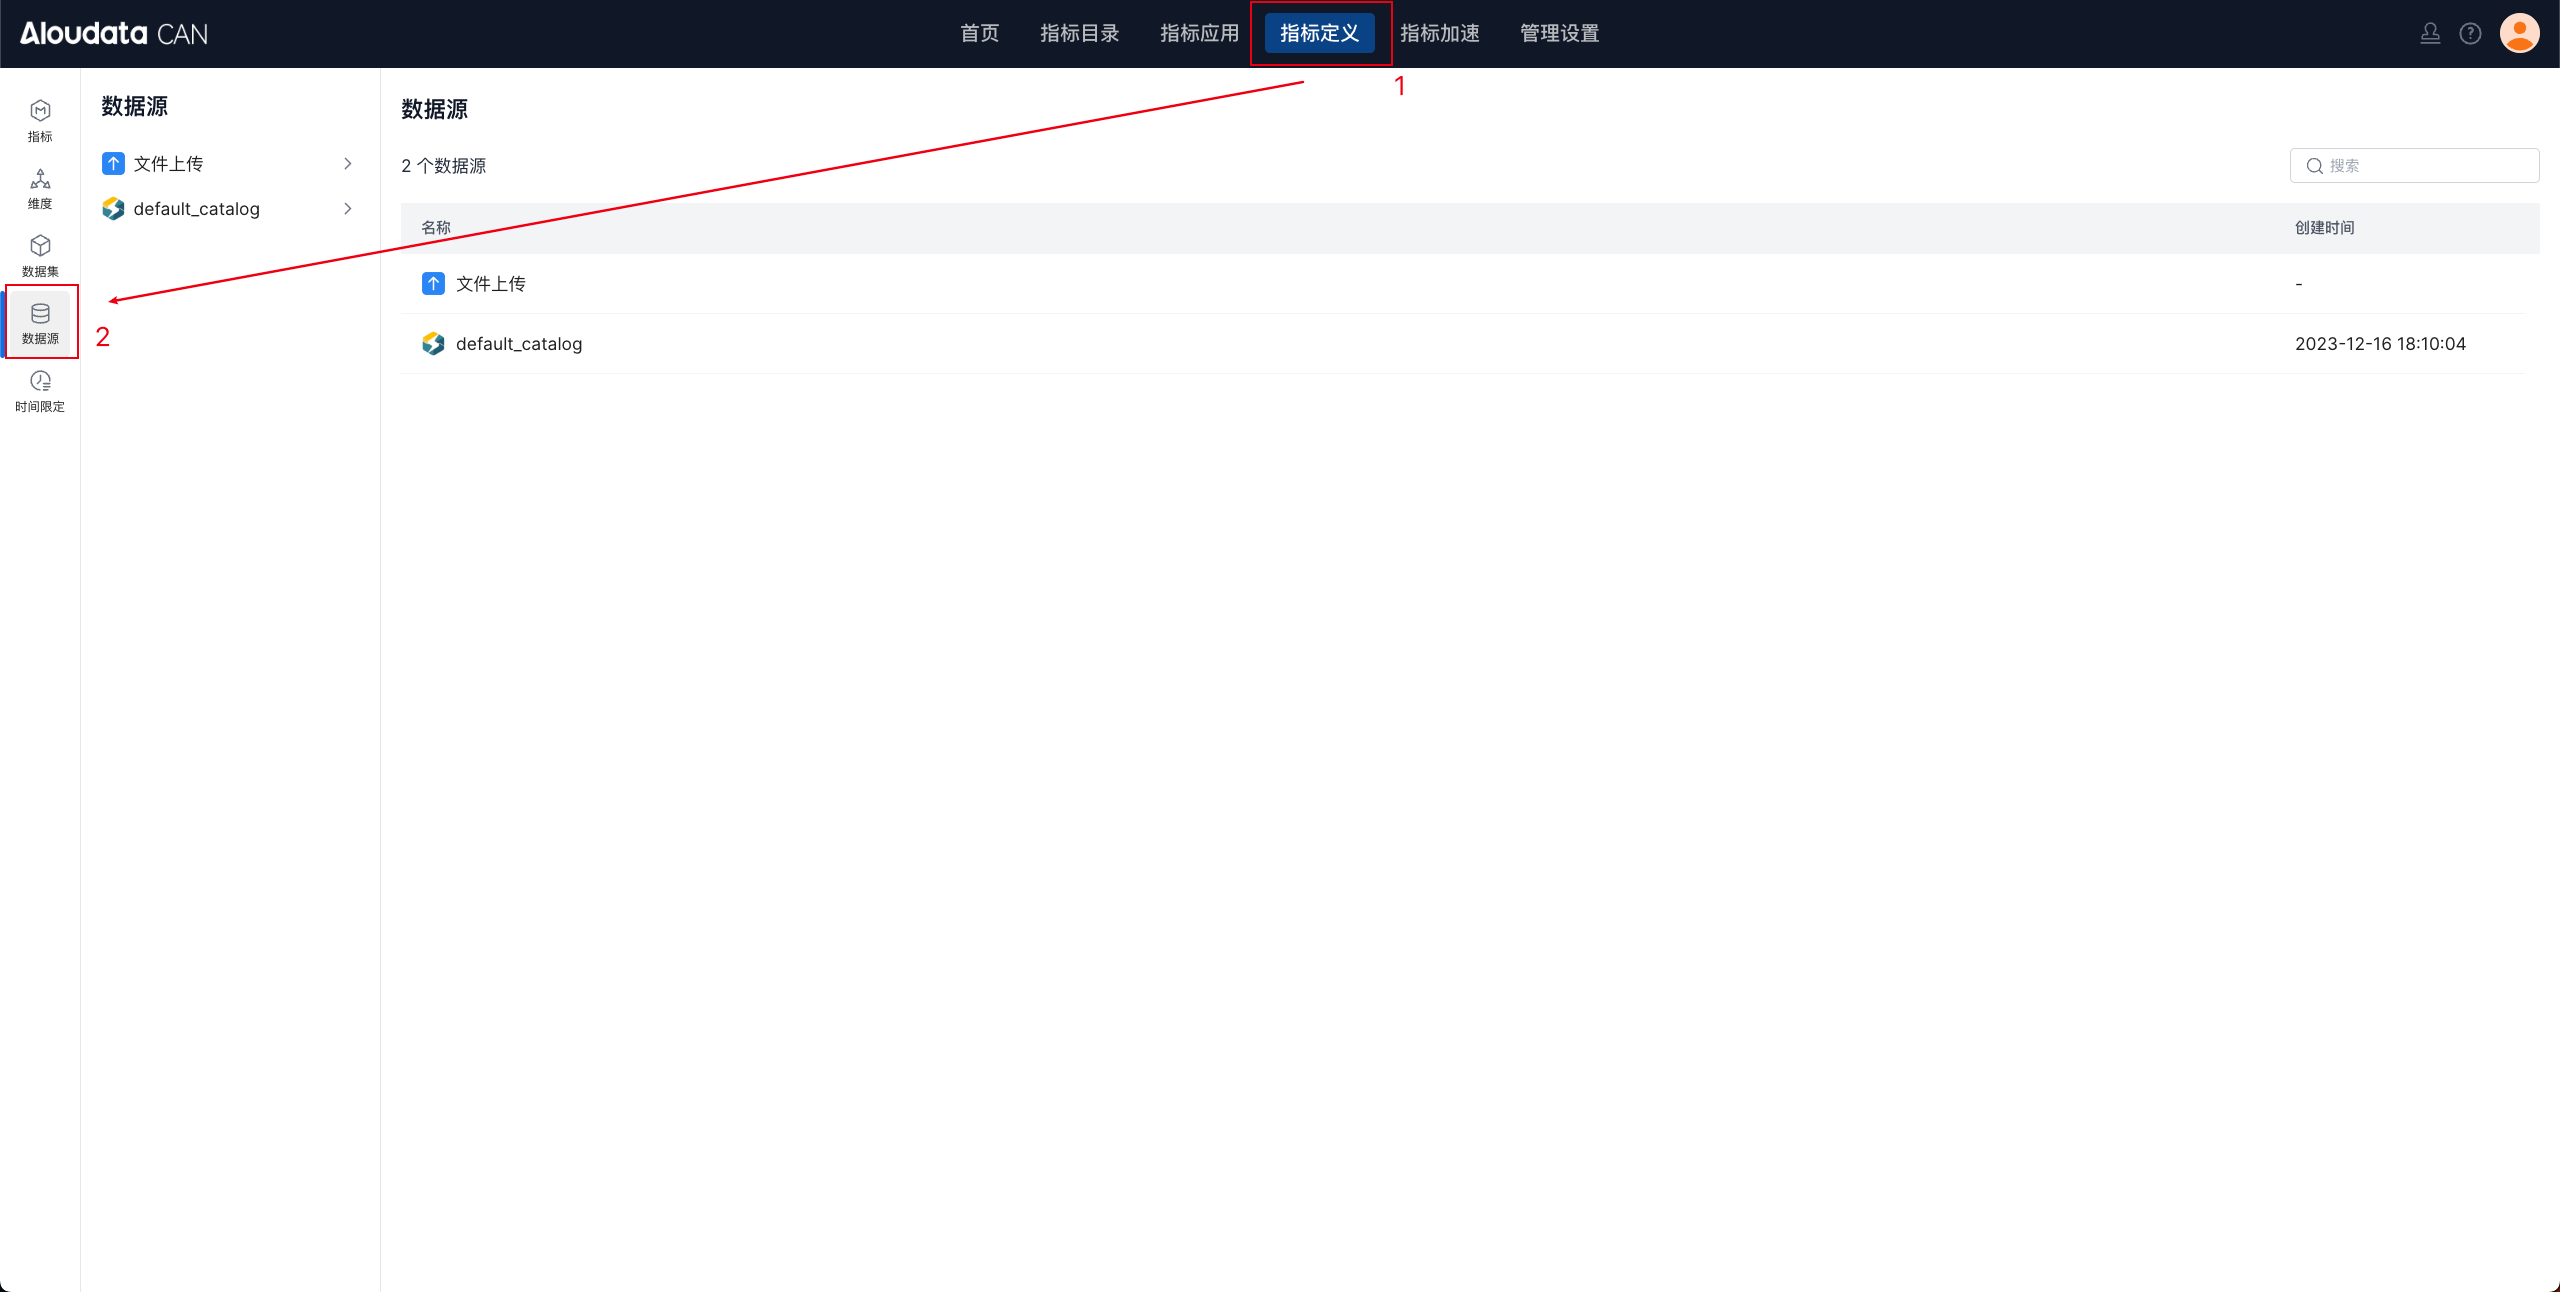Image resolution: width=2560 pixels, height=1292 pixels.
Task: Click the default_catalog icon in table row
Action: 433,344
